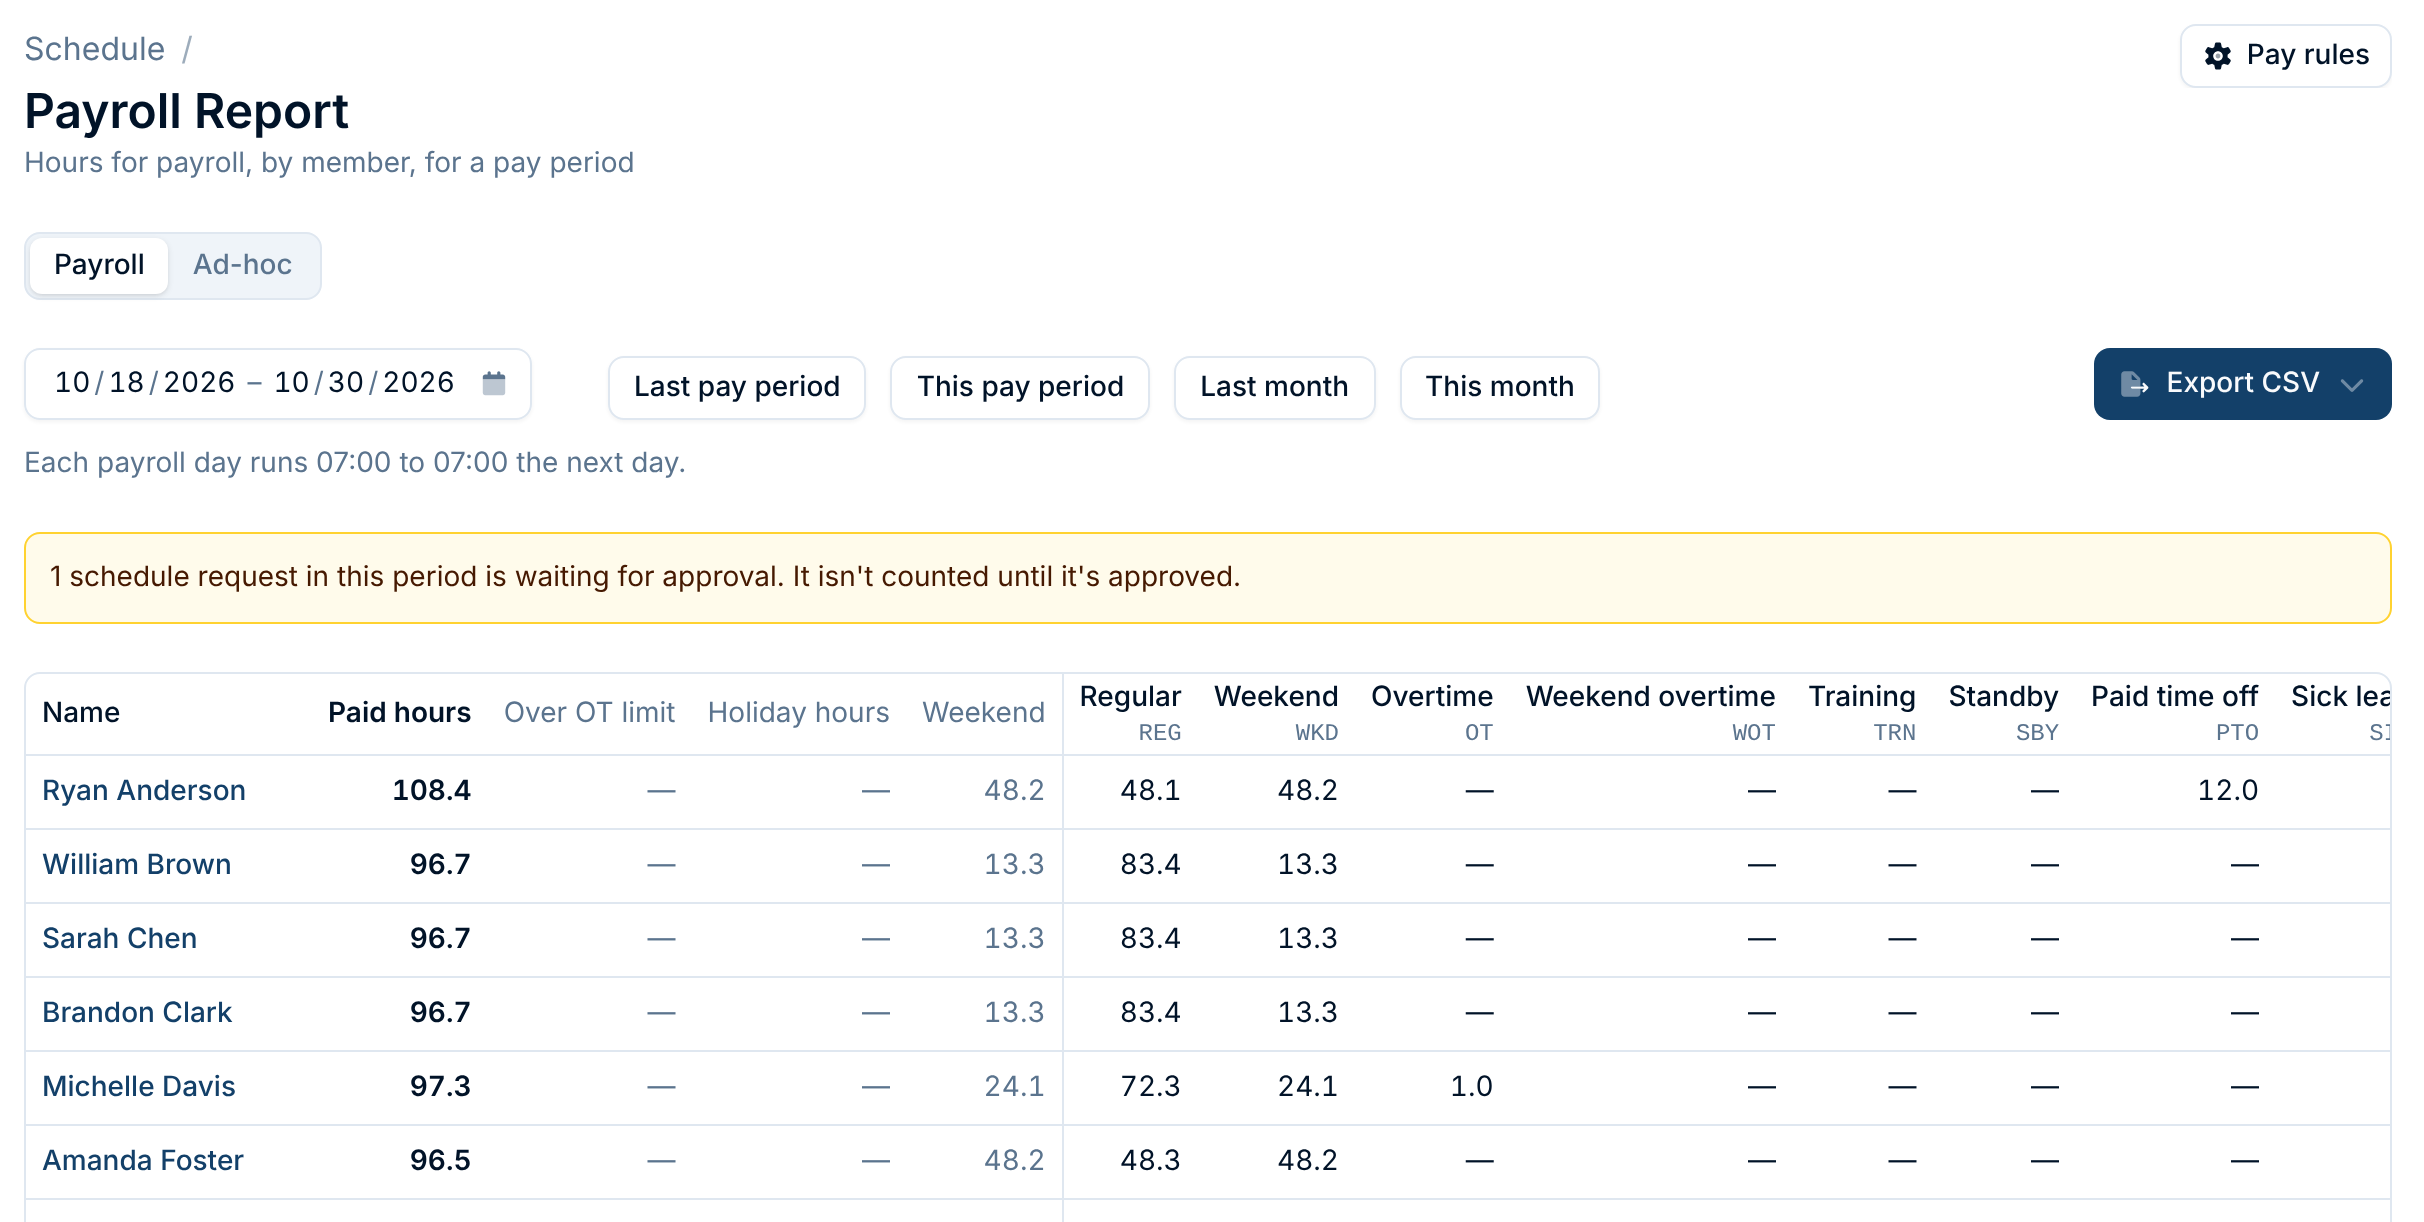Image resolution: width=2424 pixels, height=1222 pixels.
Task: Open the calendar icon in date range field
Action: (494, 383)
